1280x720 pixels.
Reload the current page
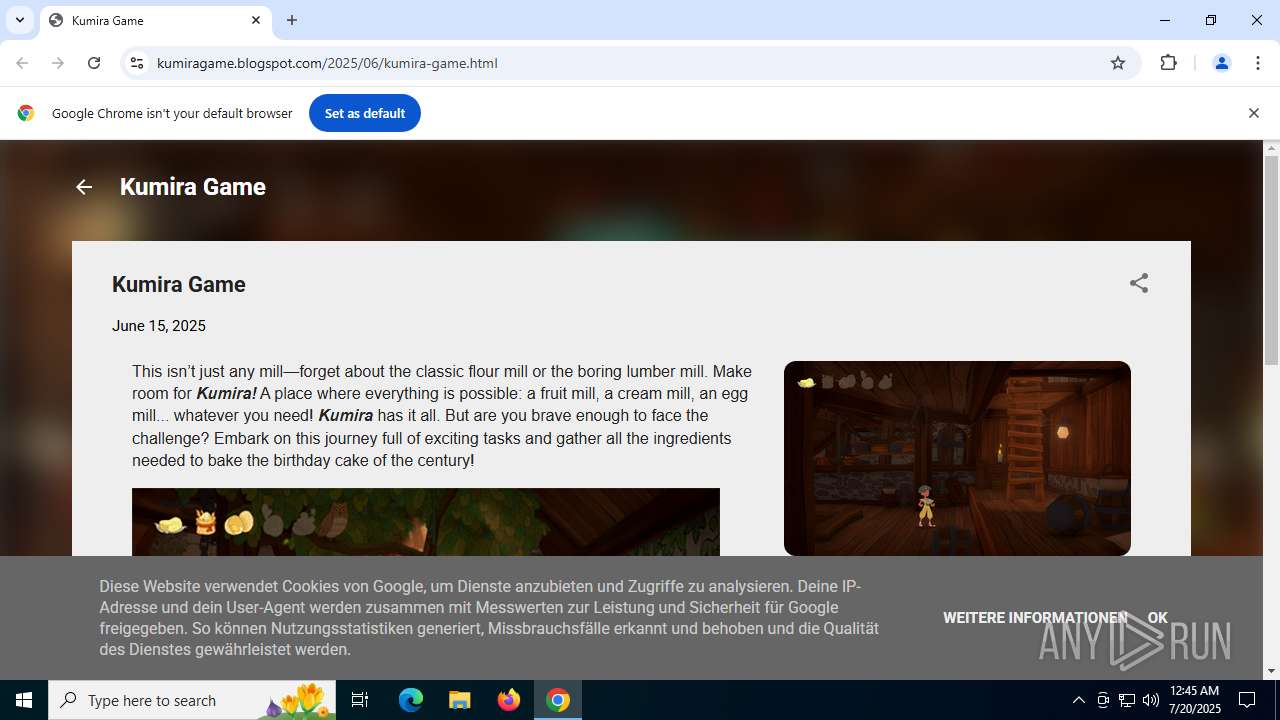pyautogui.click(x=94, y=63)
